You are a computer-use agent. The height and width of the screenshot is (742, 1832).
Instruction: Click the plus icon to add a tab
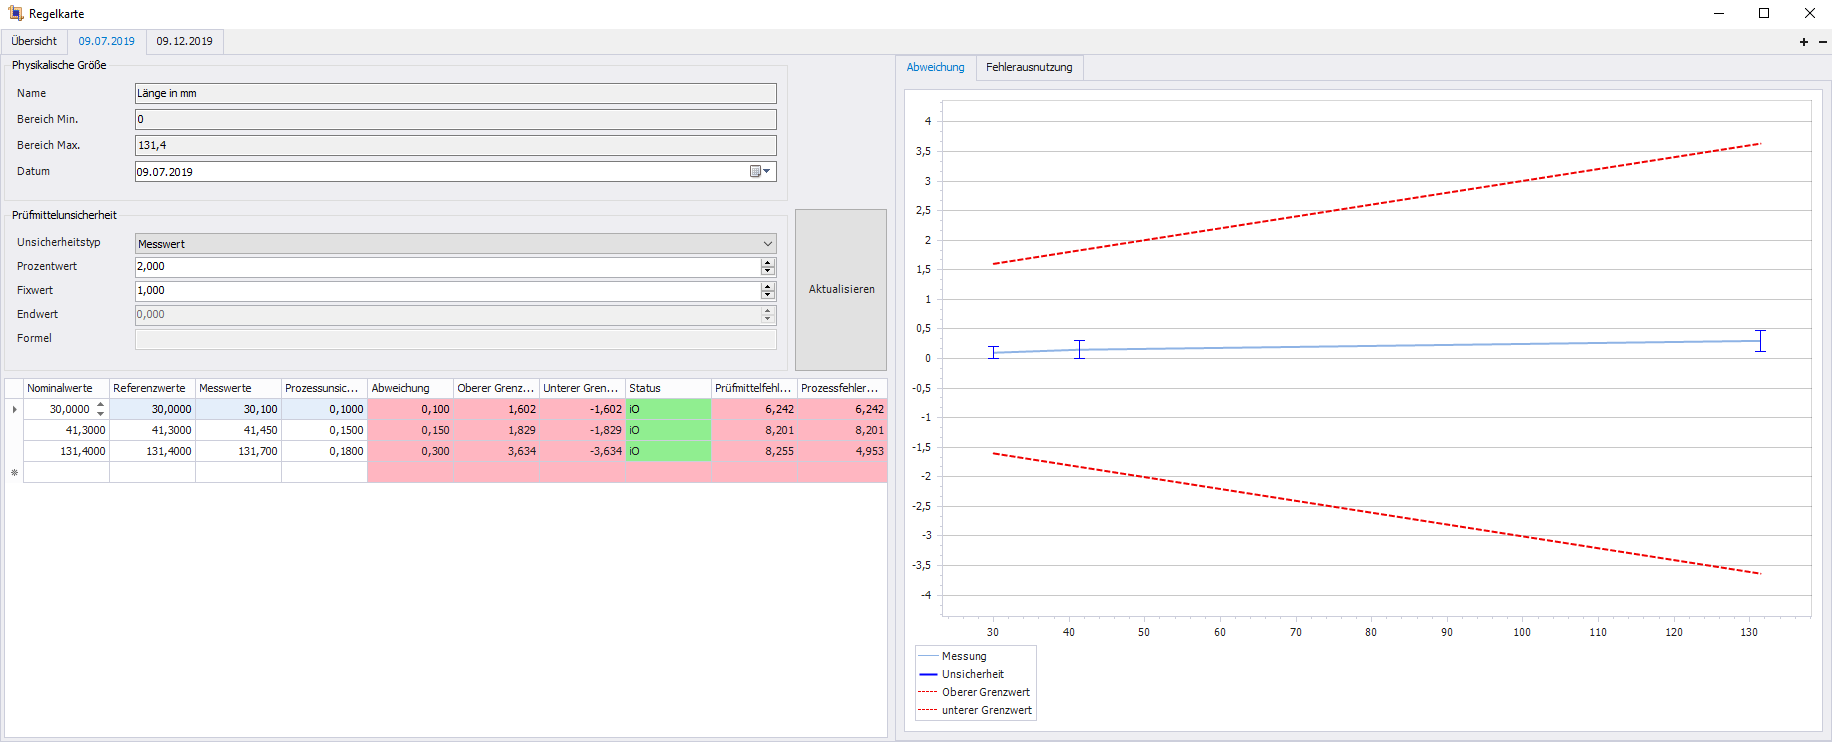coord(1804,42)
